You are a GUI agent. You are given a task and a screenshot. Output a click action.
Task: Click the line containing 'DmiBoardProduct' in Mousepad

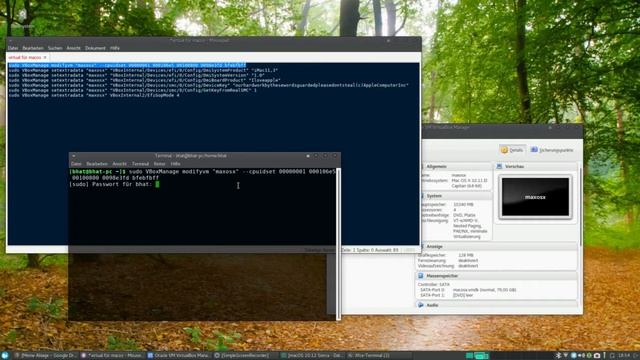tap(144, 80)
